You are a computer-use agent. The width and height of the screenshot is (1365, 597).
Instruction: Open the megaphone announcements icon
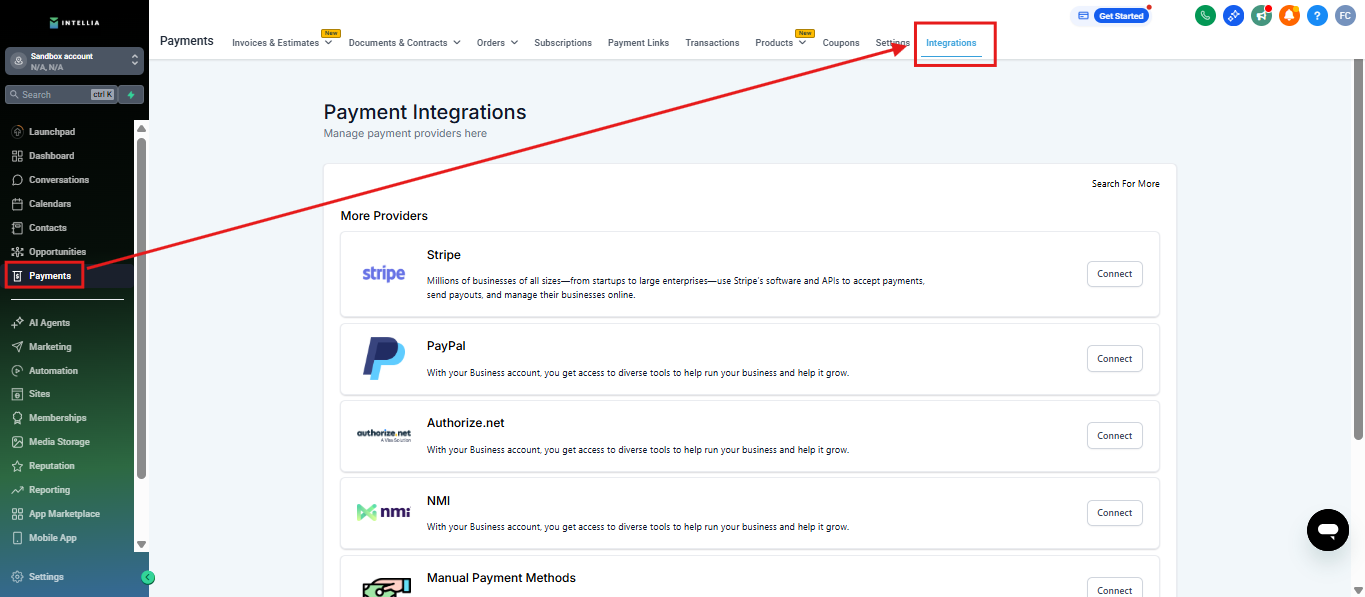click(1261, 16)
